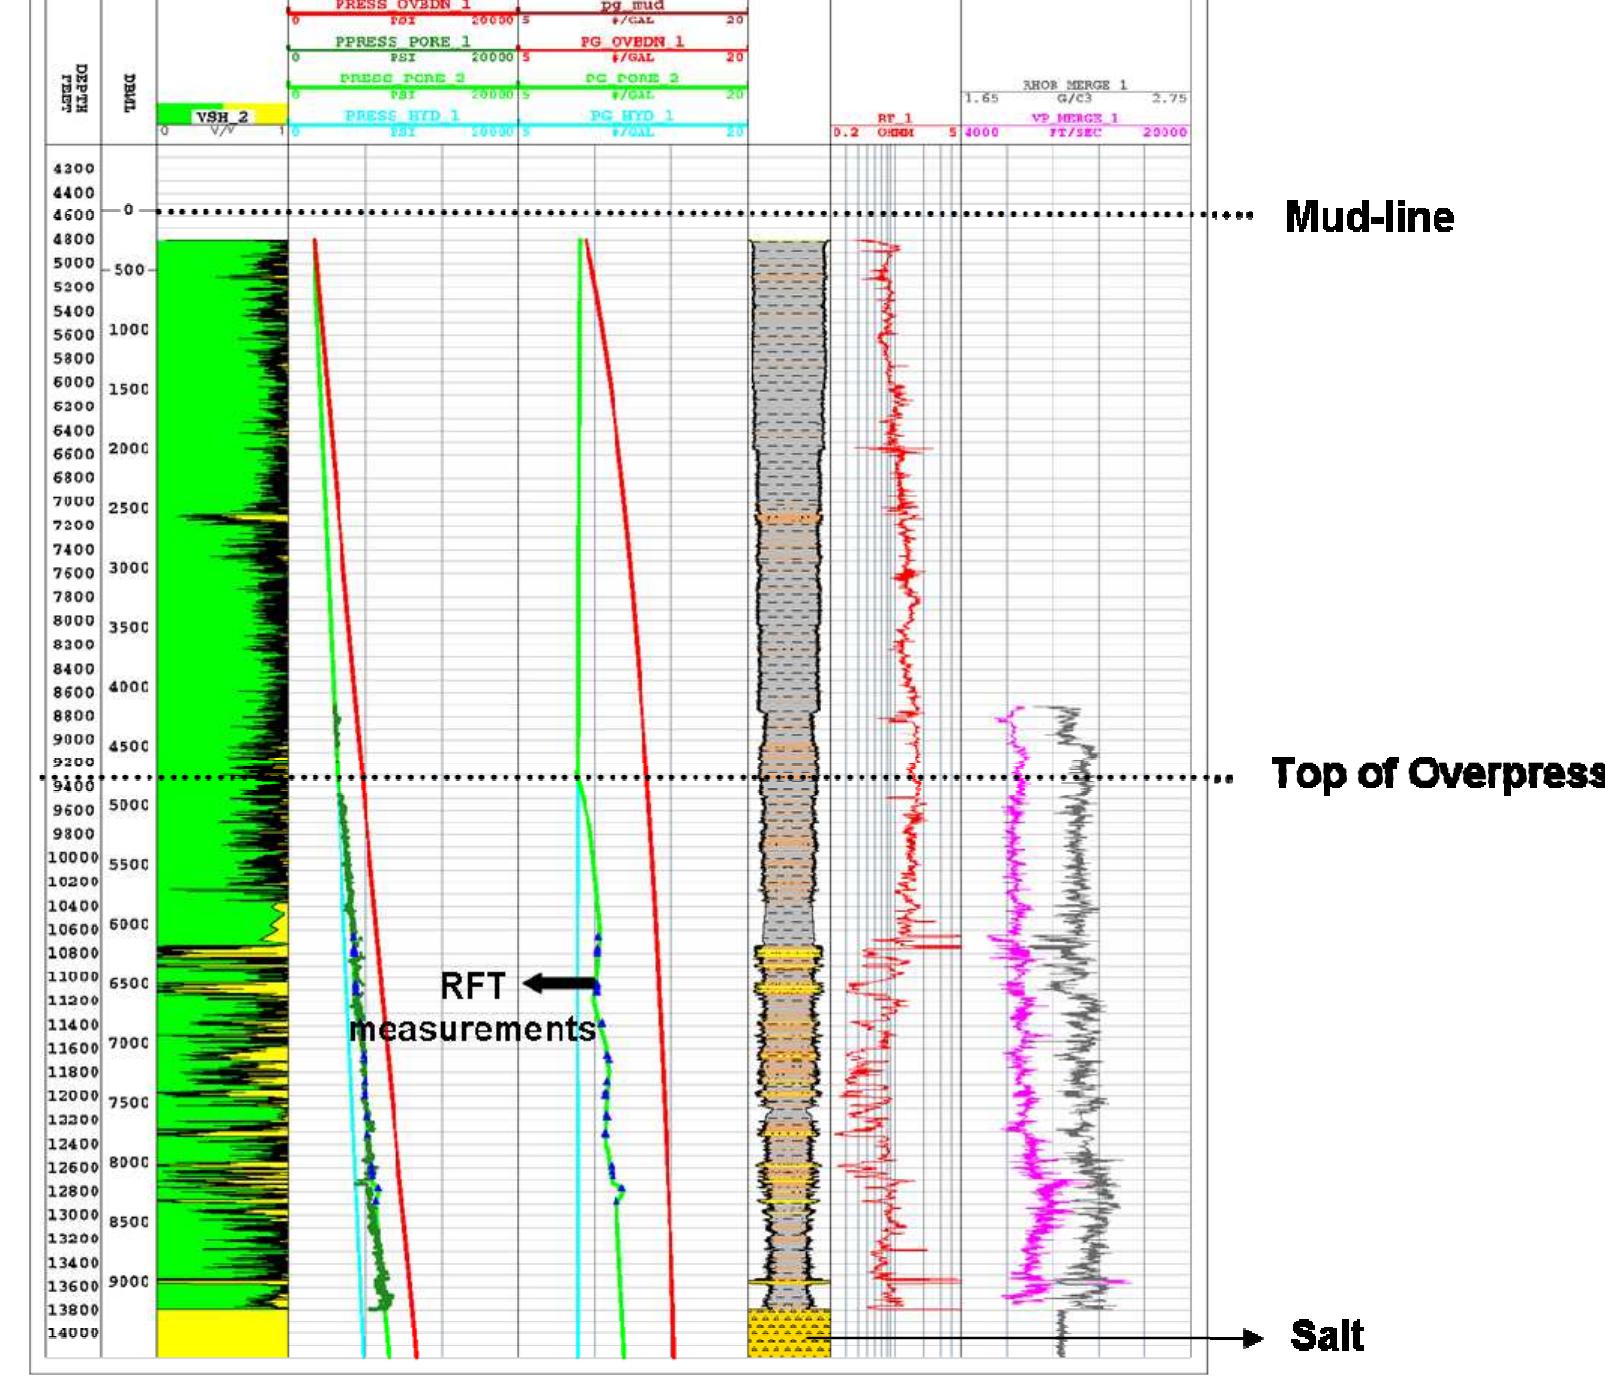Viewport: 1605px width, 1377px height.
Task: Select the PPRESS_PORE_1 curve label
Action: click(x=402, y=41)
